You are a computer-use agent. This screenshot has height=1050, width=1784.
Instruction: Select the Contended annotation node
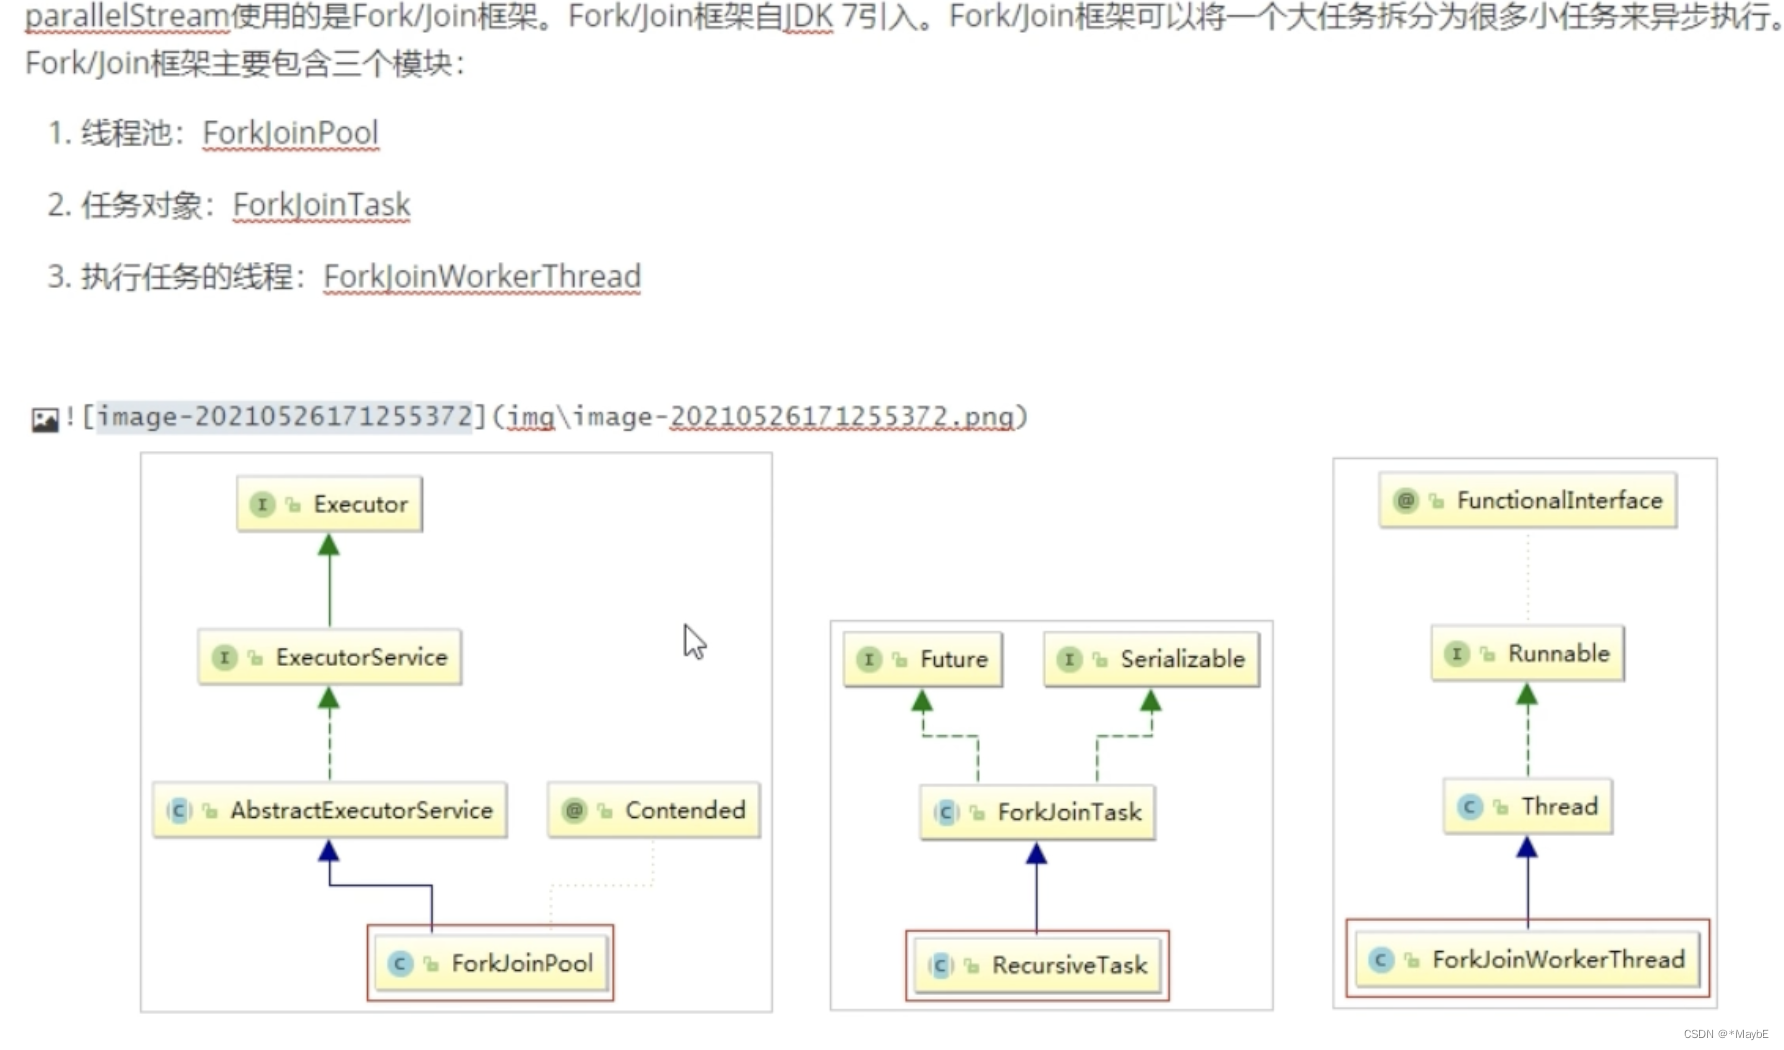click(x=654, y=810)
